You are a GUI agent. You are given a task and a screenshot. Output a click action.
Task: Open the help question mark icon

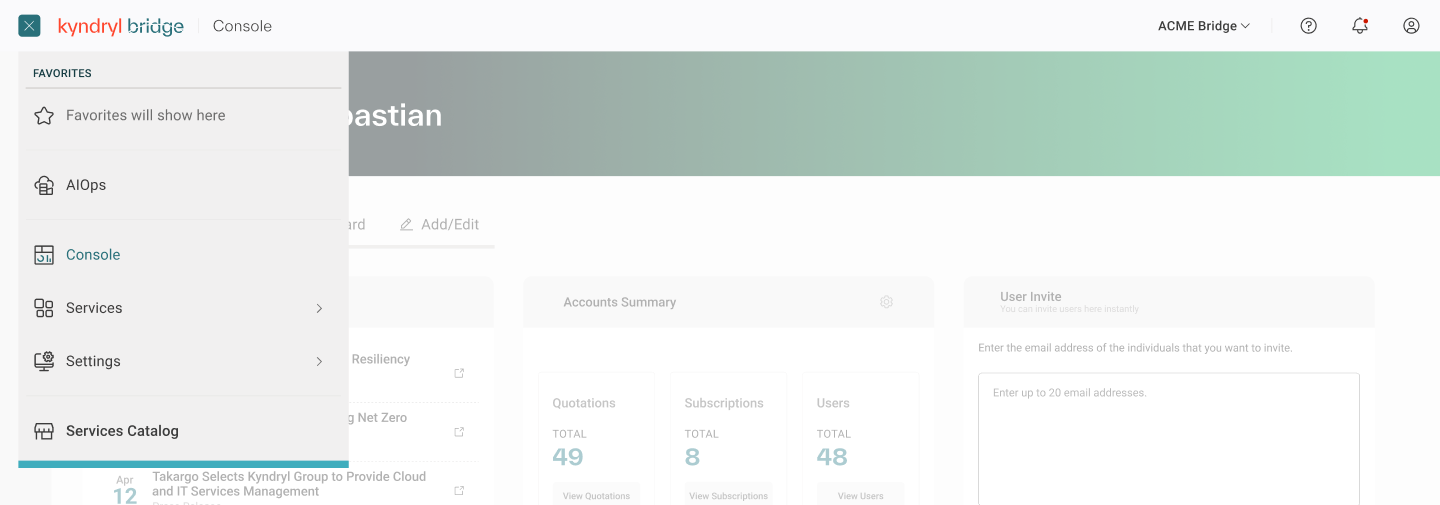[1308, 26]
